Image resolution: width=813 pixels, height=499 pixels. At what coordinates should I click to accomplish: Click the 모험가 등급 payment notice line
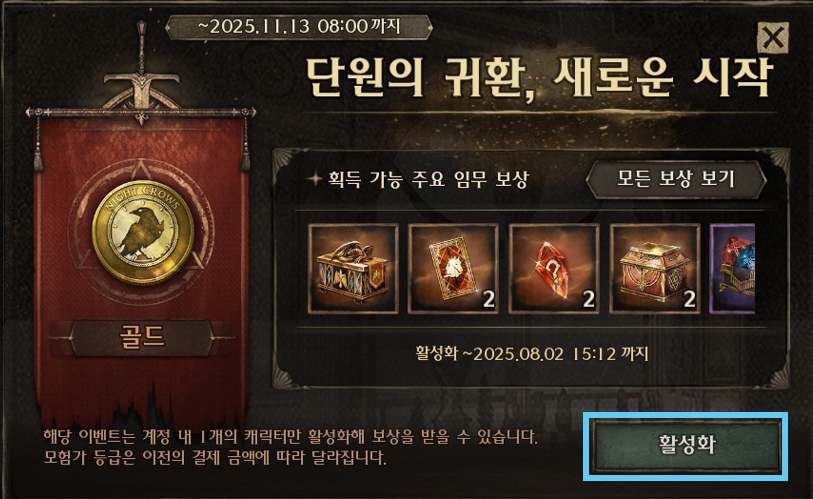pyautogui.click(x=215, y=458)
